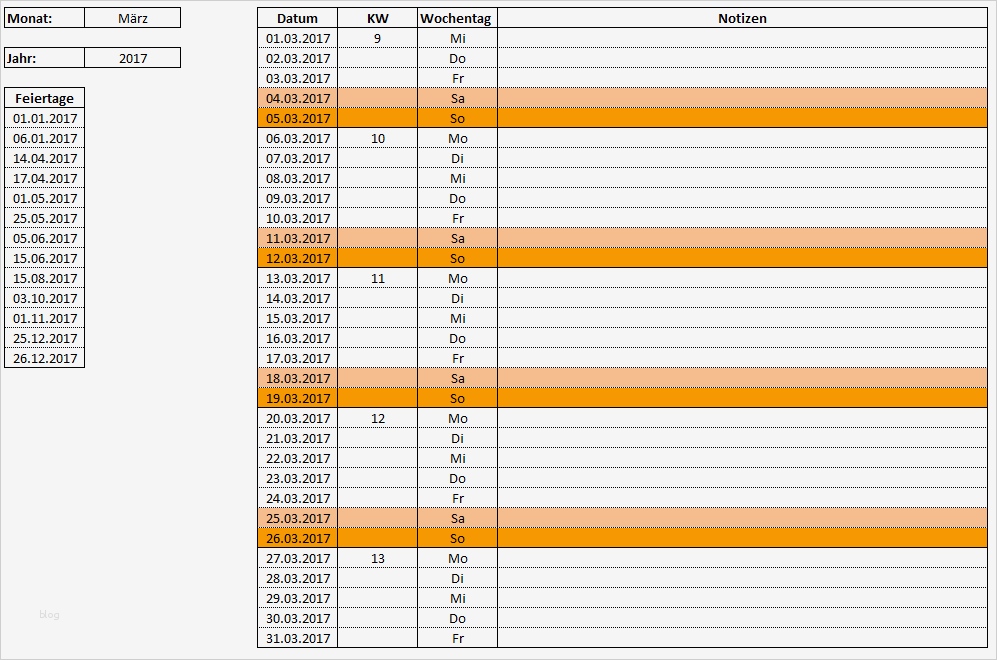Select the last date cell 31.03.2017

[296, 638]
